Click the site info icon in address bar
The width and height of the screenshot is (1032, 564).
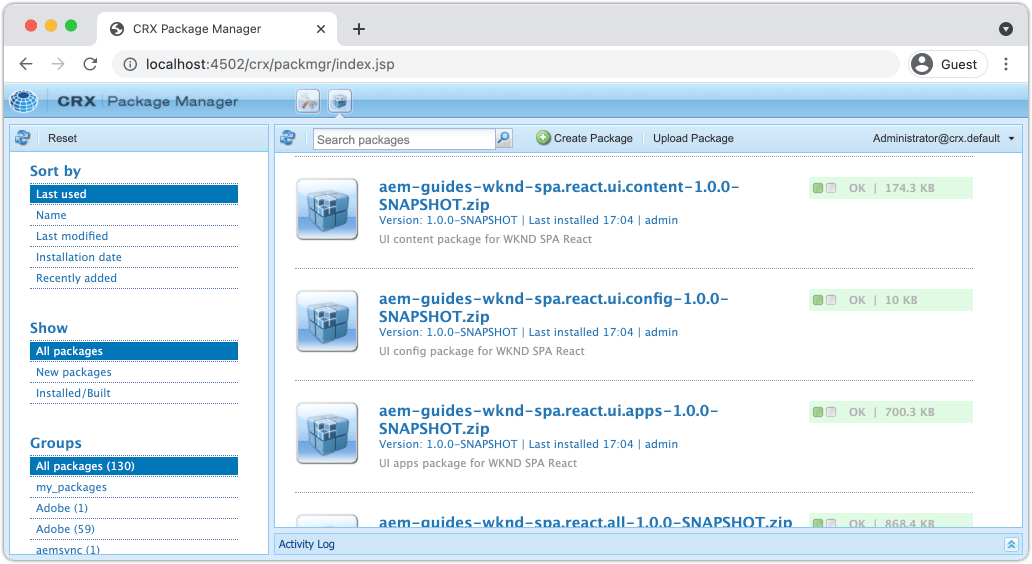tap(130, 64)
